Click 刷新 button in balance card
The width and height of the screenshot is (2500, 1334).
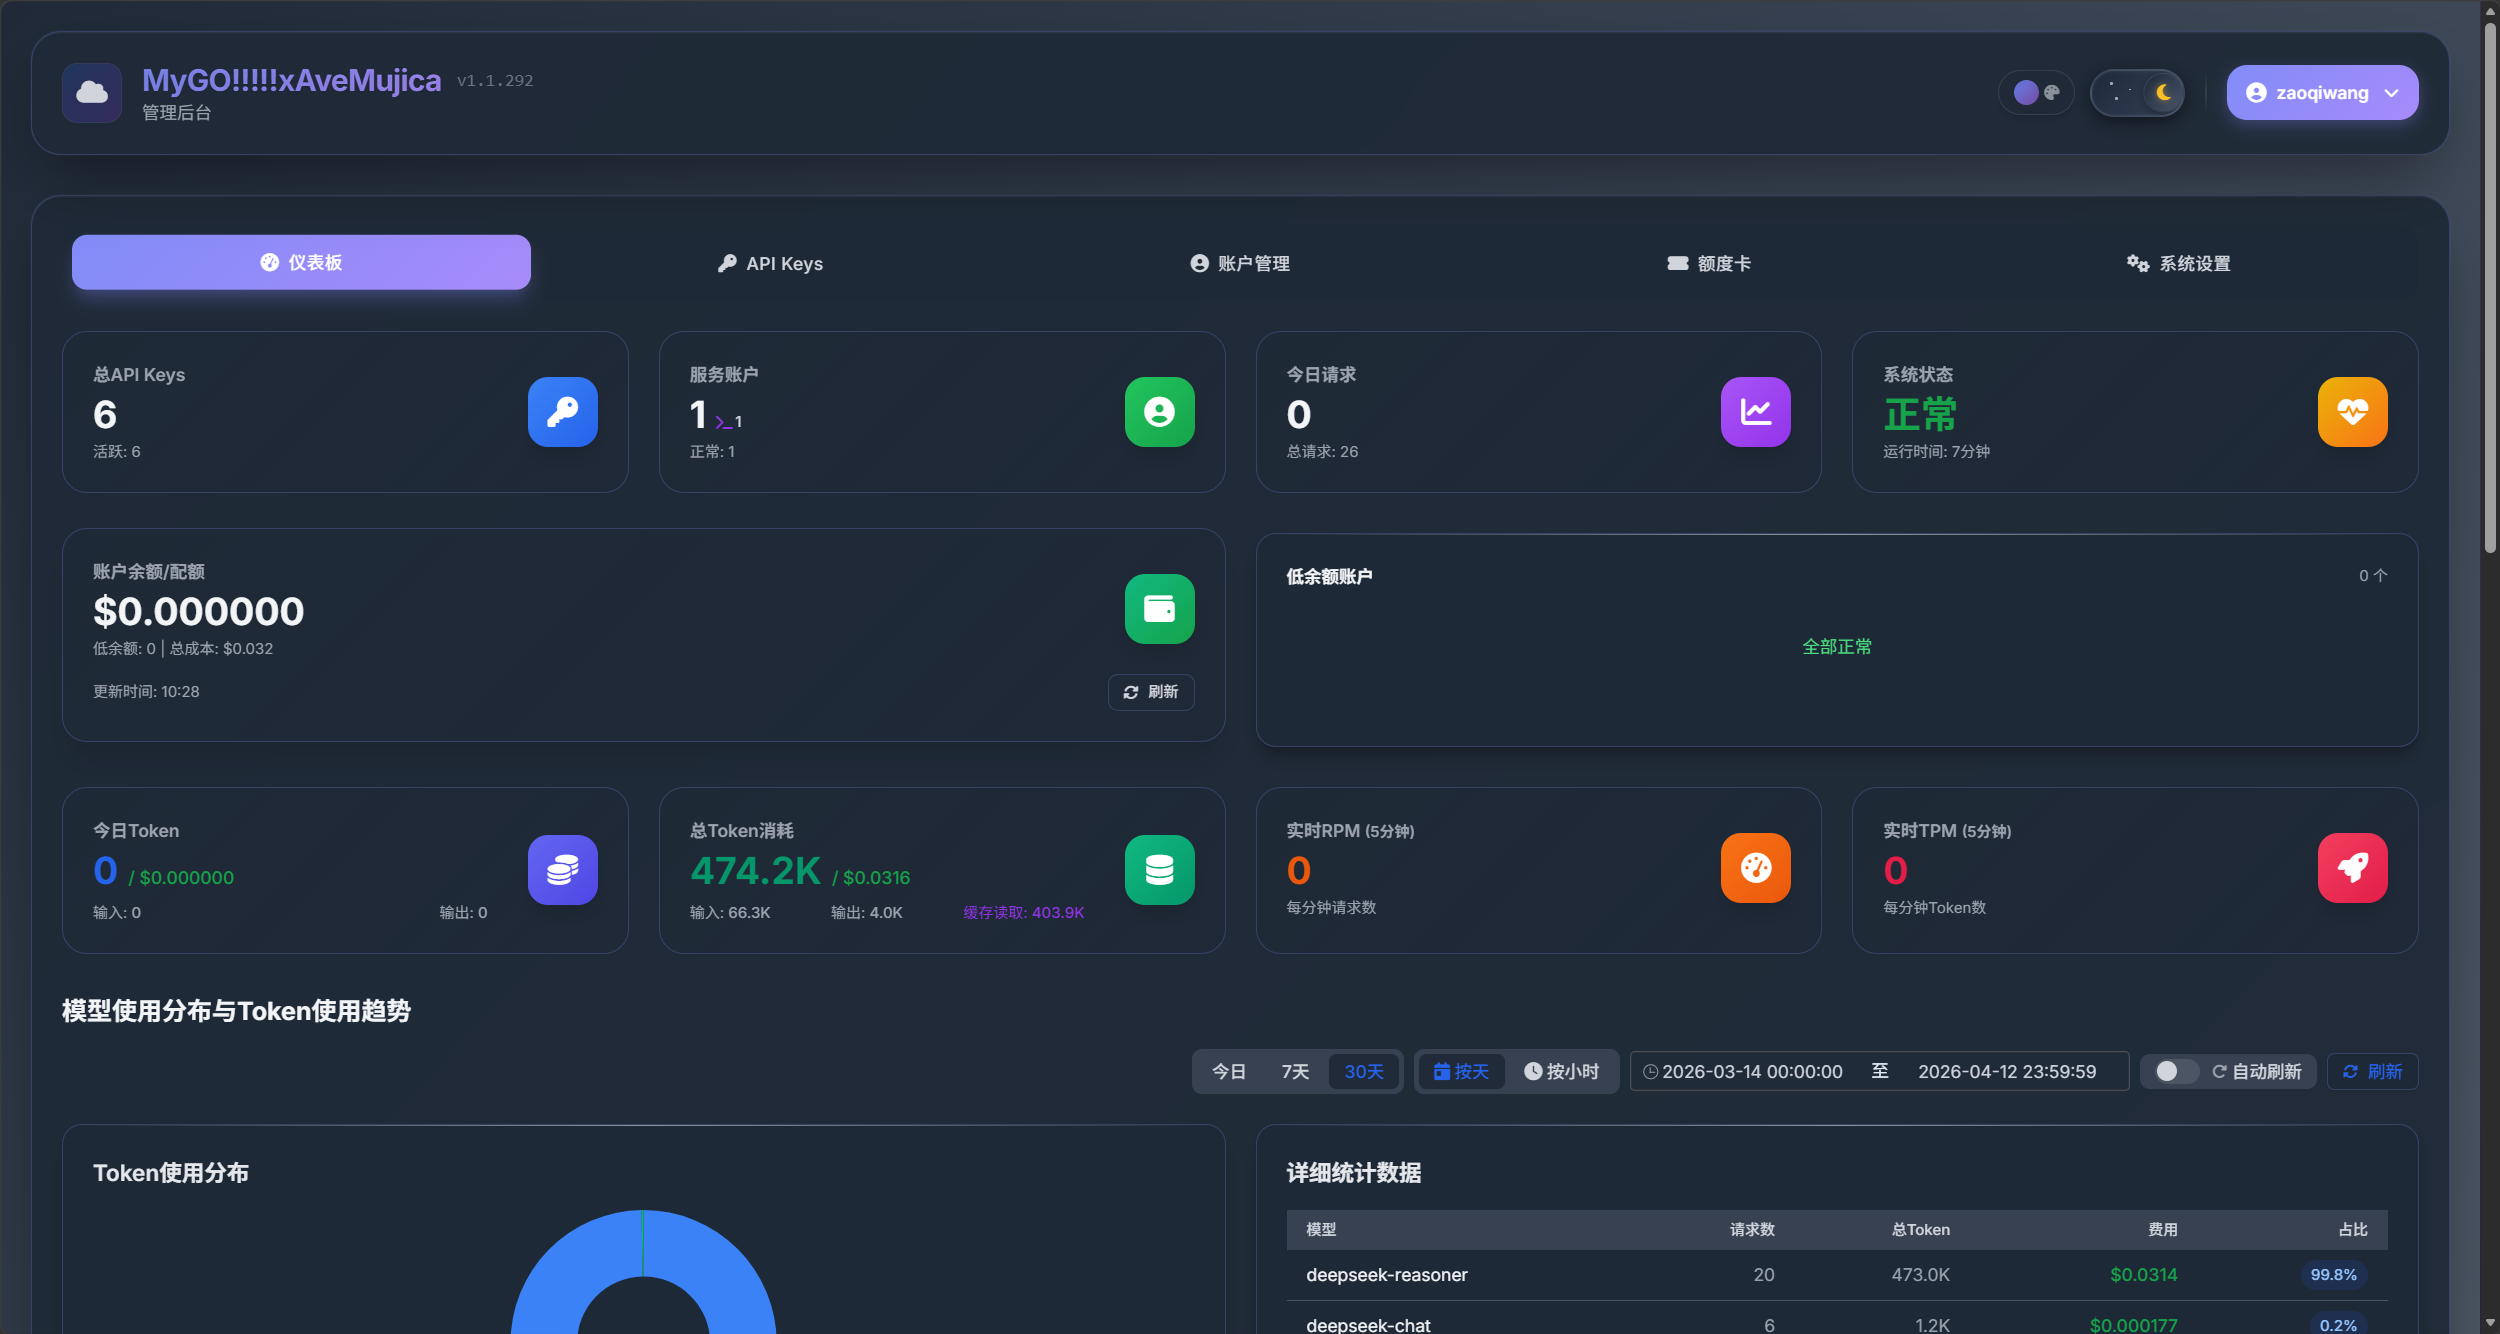(1150, 692)
